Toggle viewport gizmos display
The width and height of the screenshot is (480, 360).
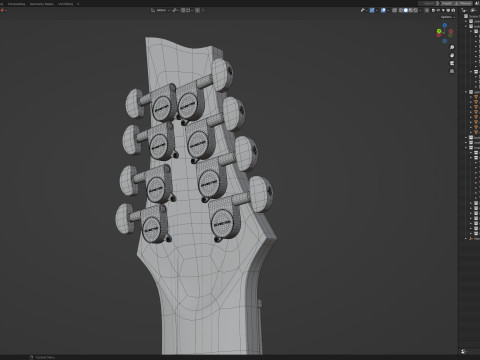coord(372,10)
